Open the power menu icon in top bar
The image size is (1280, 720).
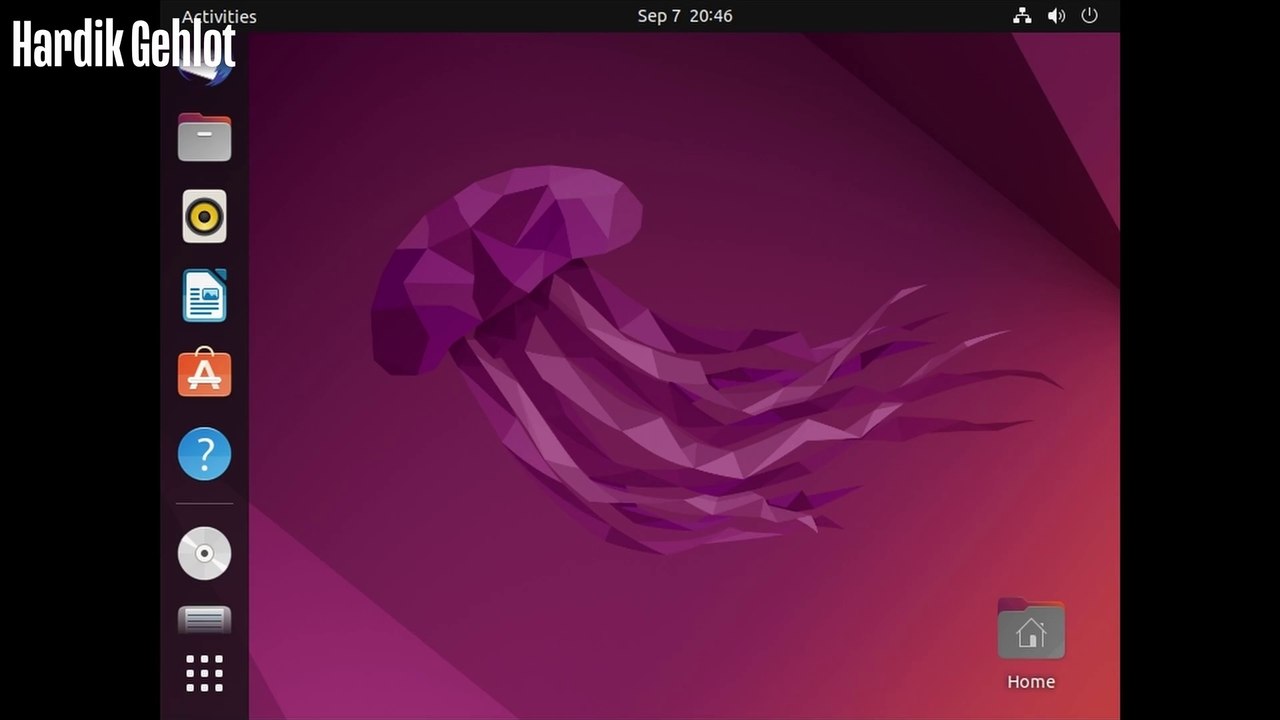[1090, 16]
